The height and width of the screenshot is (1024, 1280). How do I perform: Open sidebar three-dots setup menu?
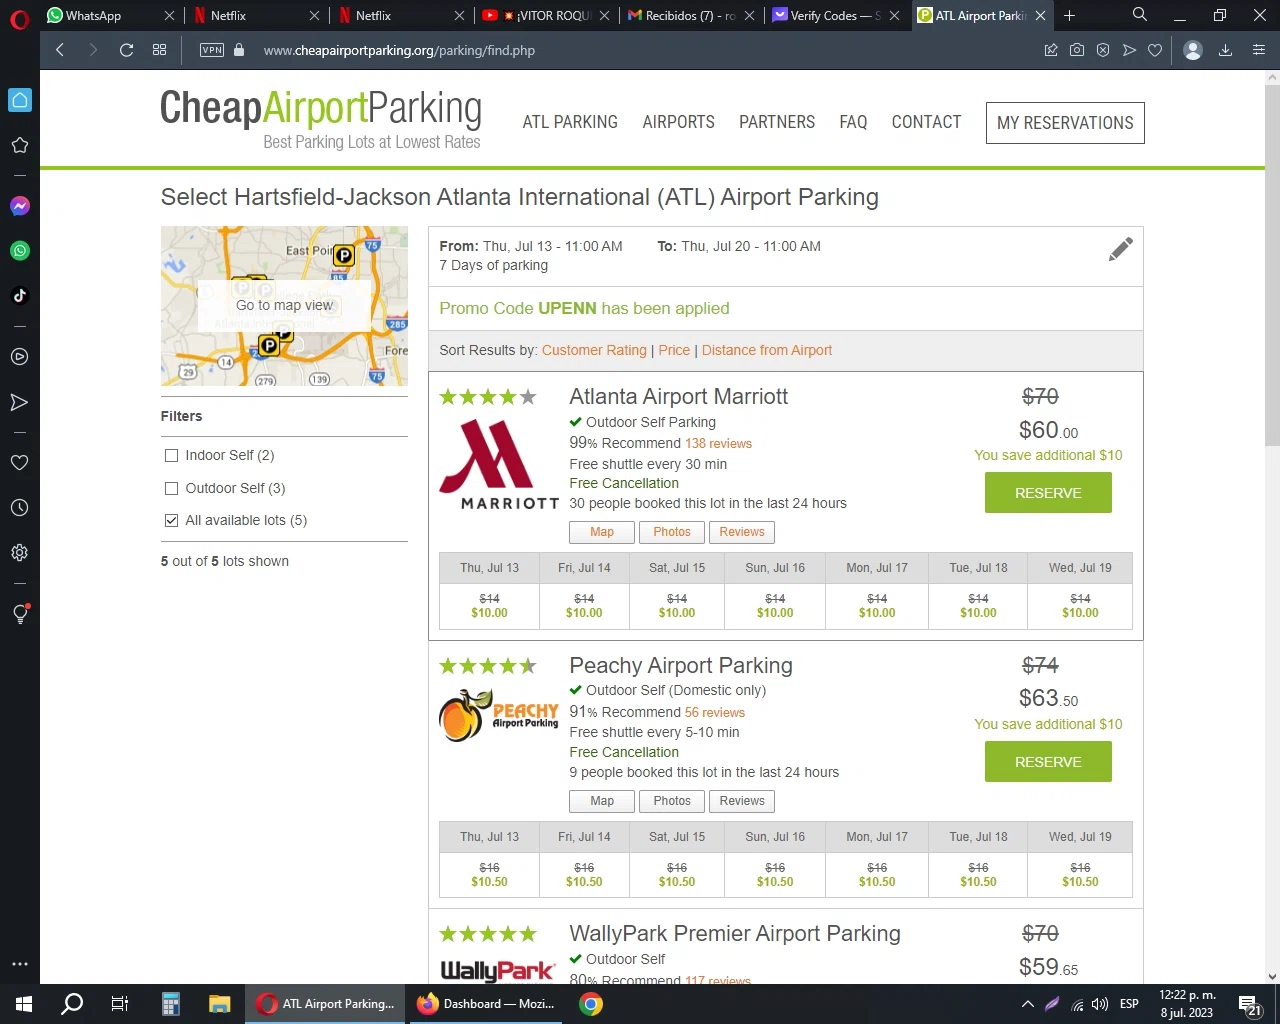coord(19,964)
